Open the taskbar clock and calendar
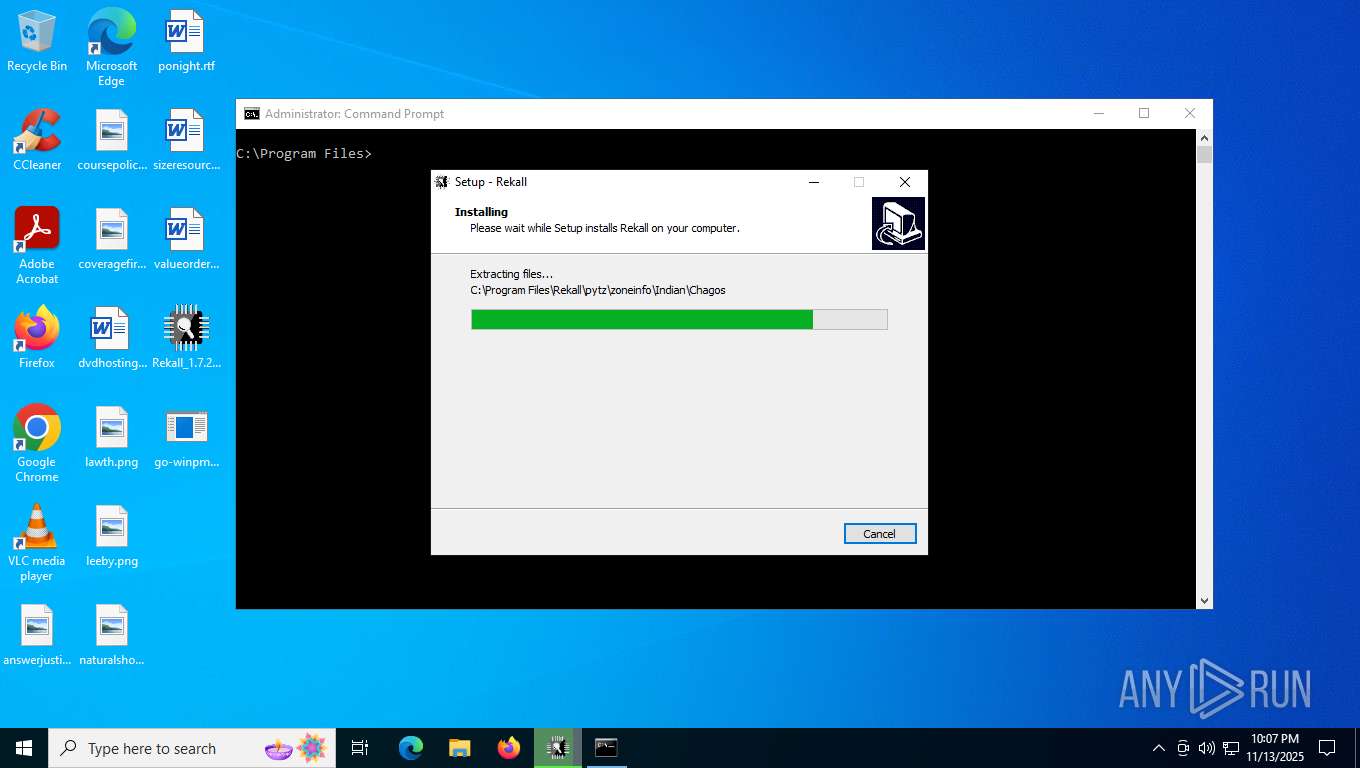1360x768 pixels. [x=1275, y=748]
